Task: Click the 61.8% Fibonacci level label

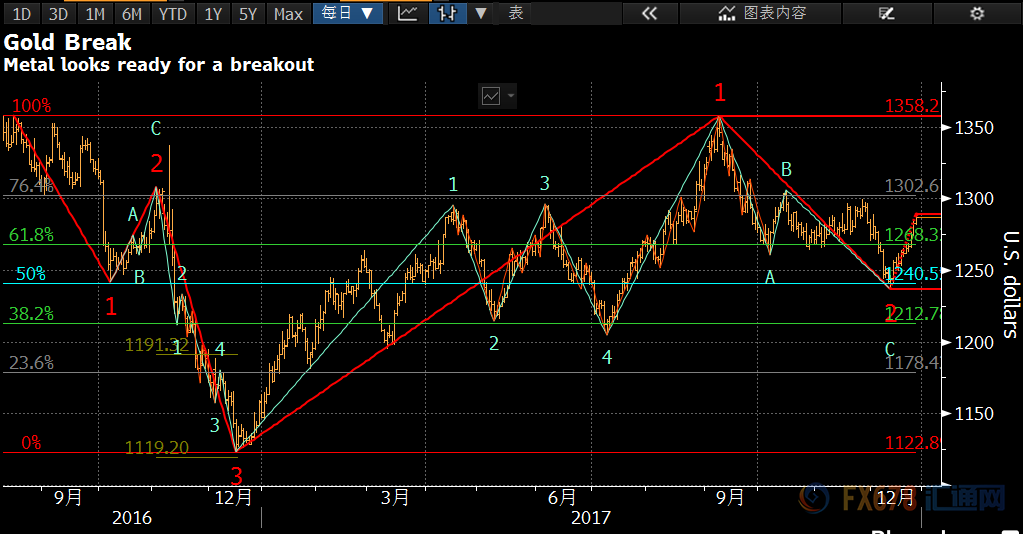Action: (30, 235)
